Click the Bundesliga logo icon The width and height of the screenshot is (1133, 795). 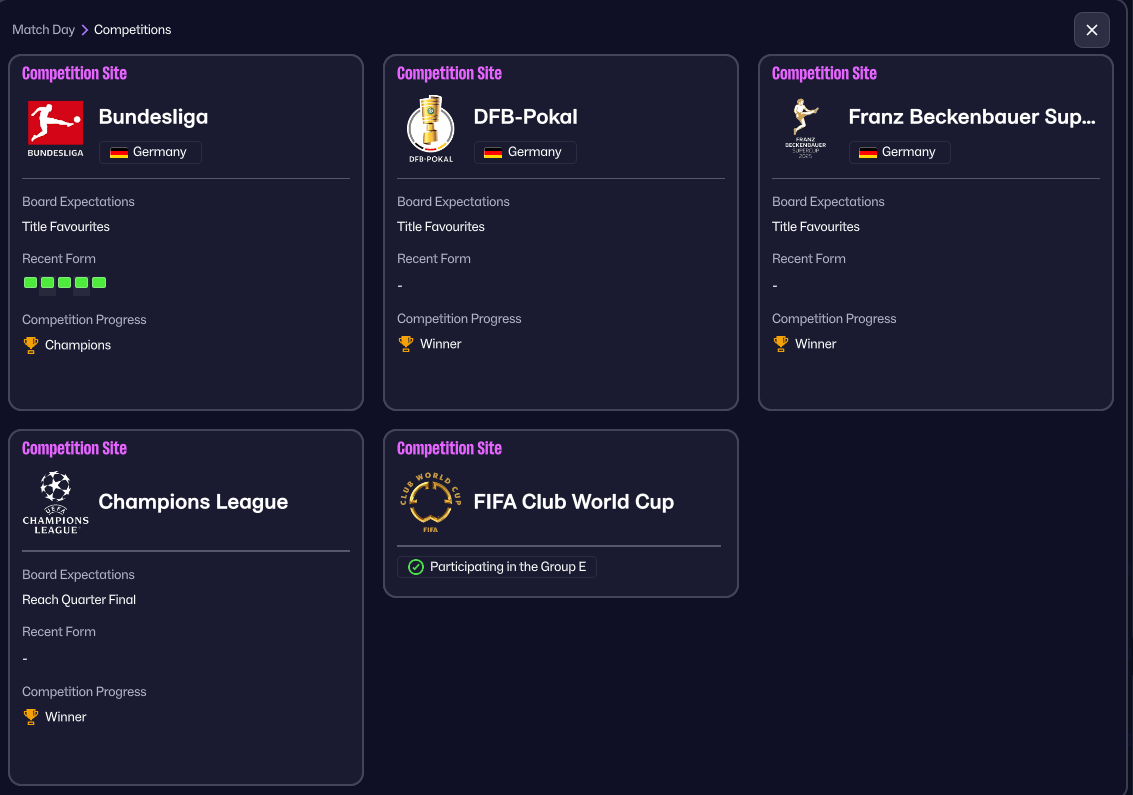(x=55, y=129)
